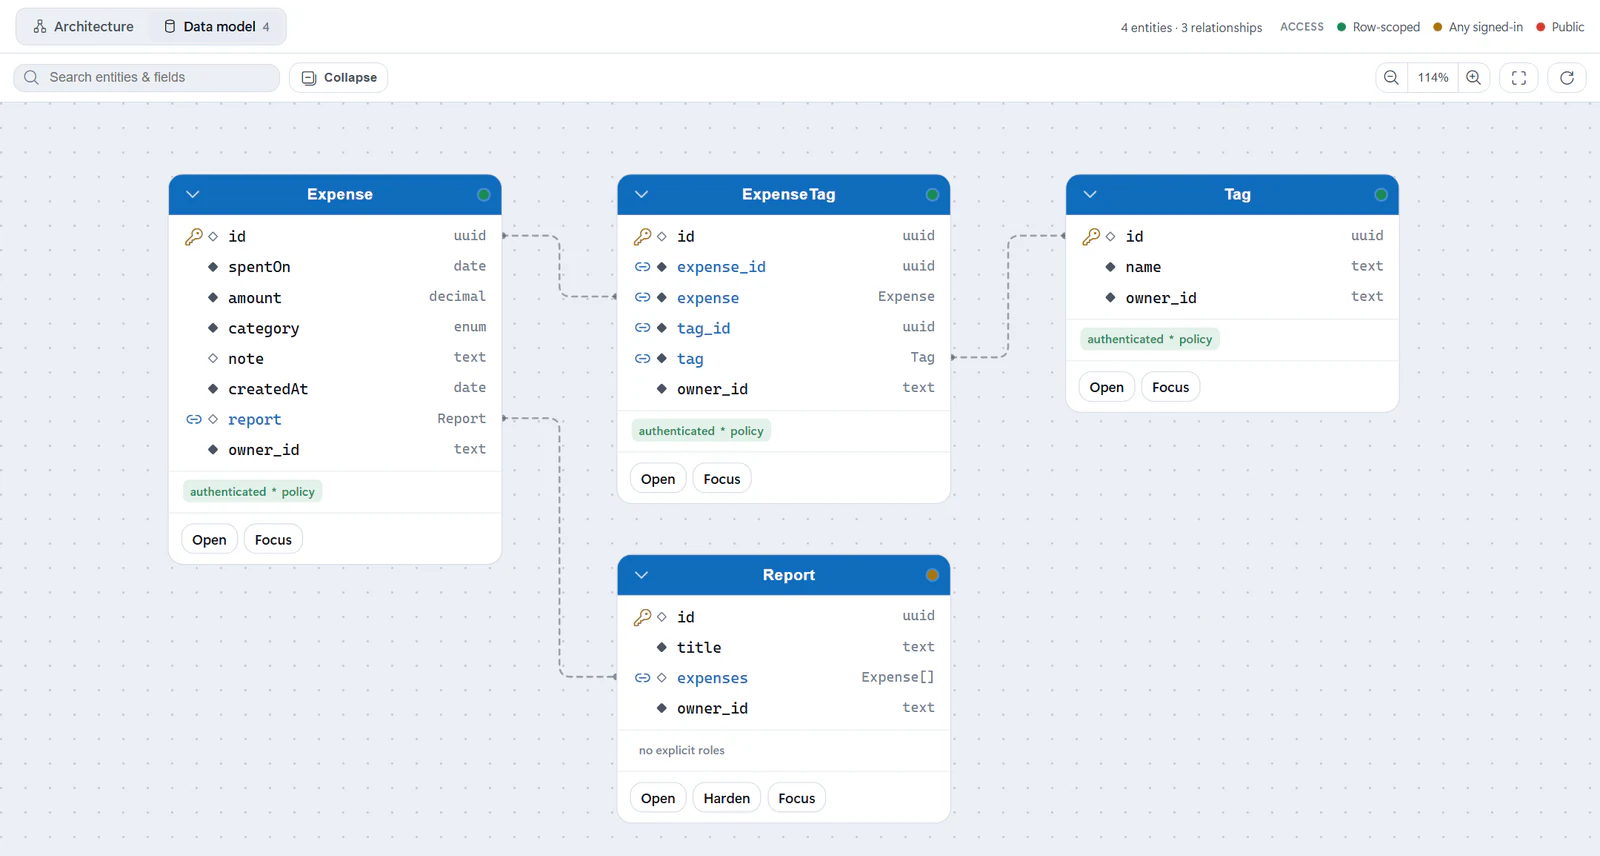Click the primary key icon in Expense

tap(194, 237)
